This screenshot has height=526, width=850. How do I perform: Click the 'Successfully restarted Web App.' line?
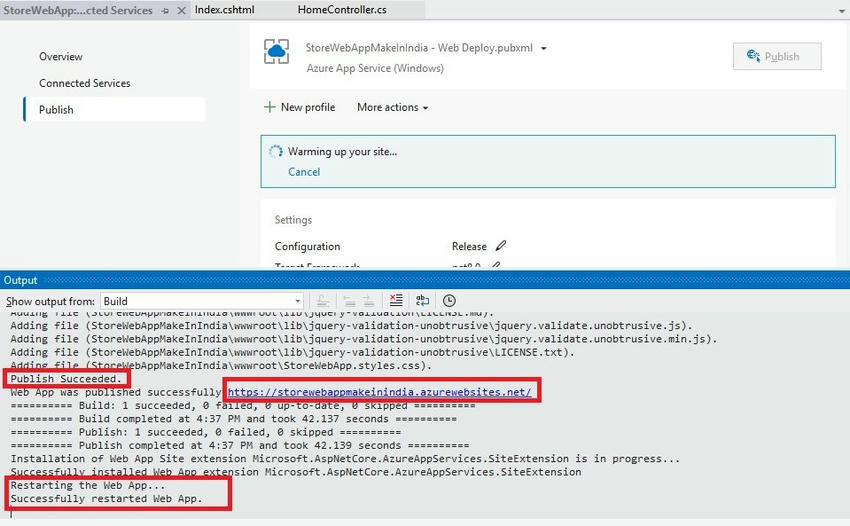(106, 498)
